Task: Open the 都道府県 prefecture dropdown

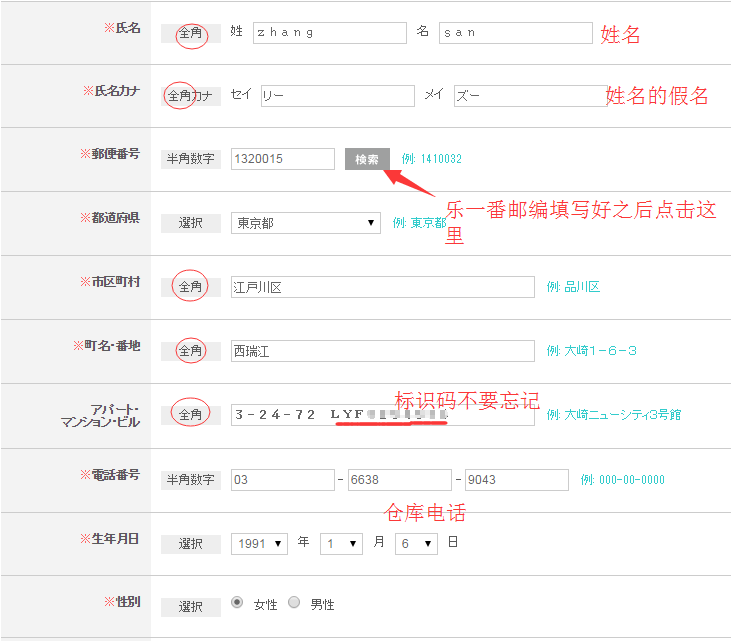Action: (x=305, y=223)
